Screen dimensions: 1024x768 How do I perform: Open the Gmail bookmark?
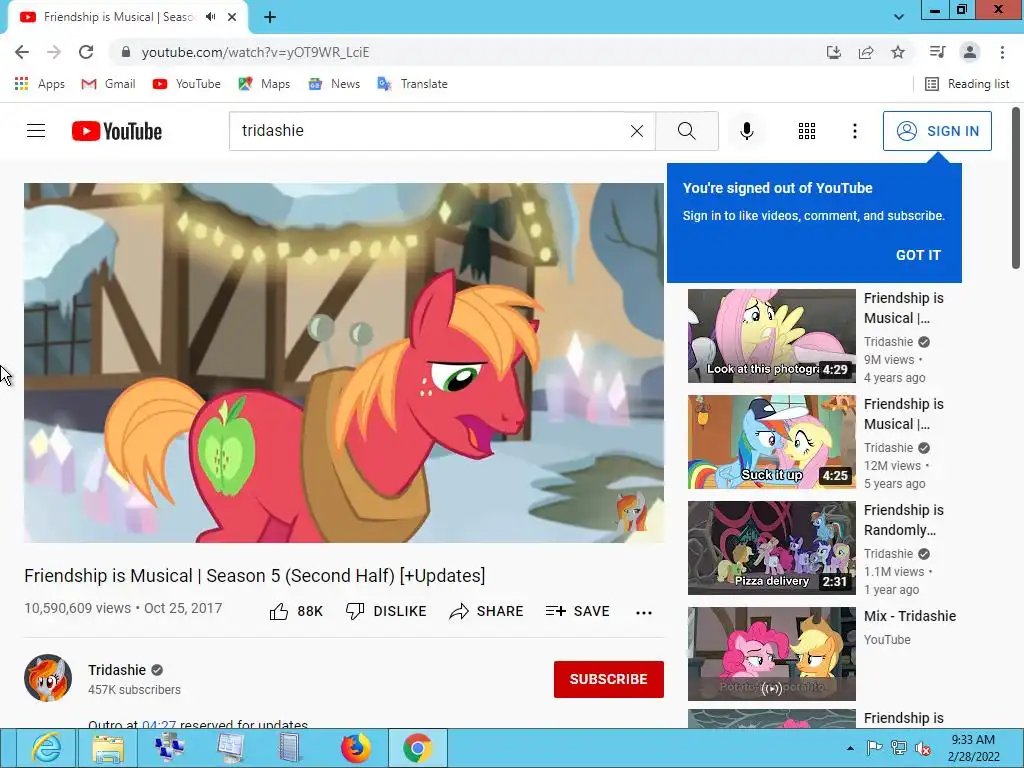(108, 84)
